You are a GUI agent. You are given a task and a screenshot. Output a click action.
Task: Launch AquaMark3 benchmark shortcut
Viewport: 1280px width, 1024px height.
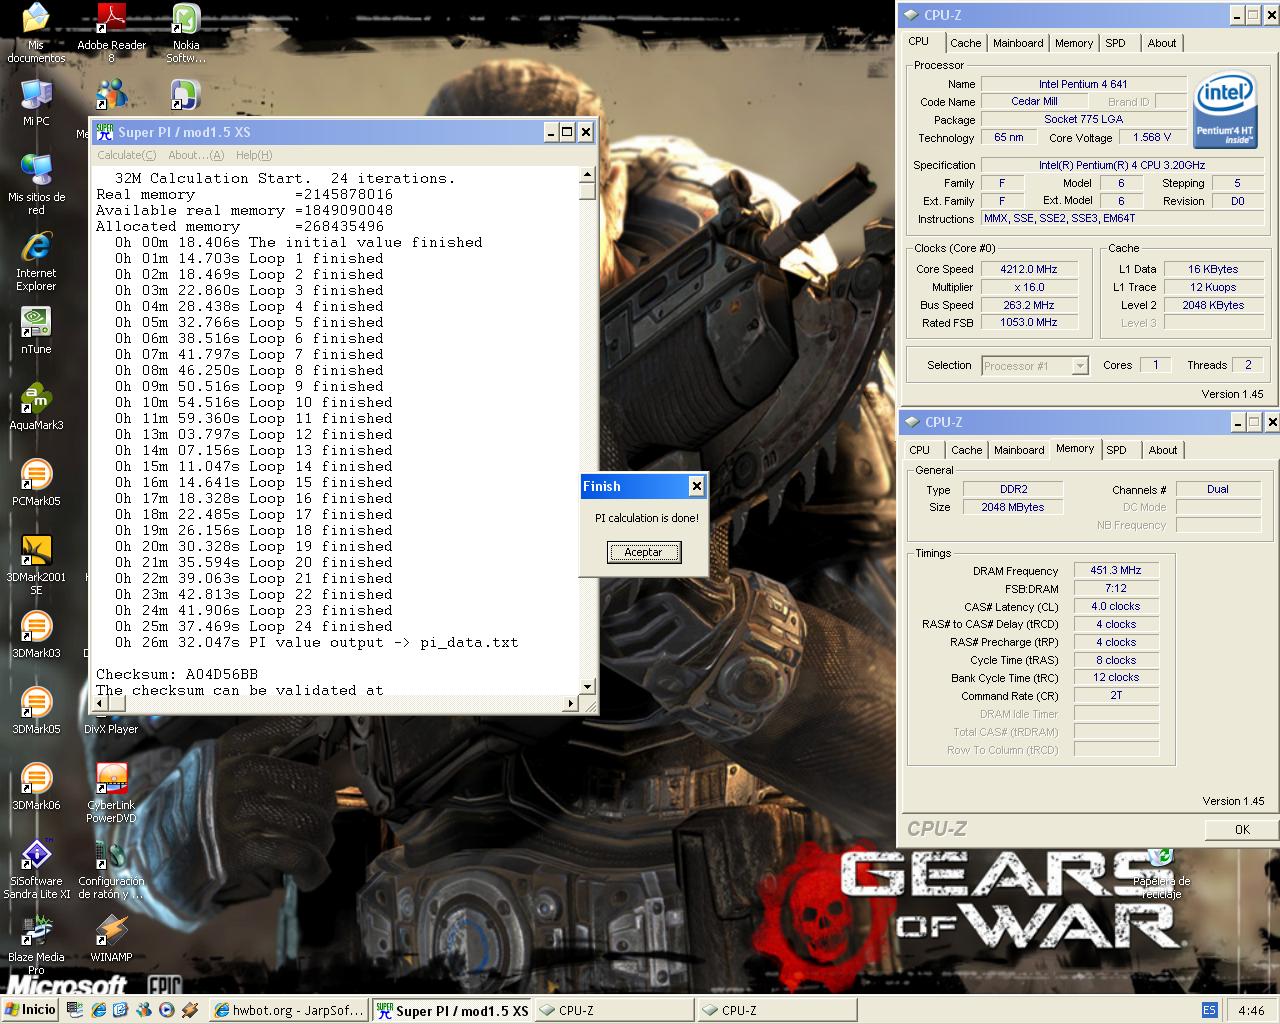click(36, 407)
